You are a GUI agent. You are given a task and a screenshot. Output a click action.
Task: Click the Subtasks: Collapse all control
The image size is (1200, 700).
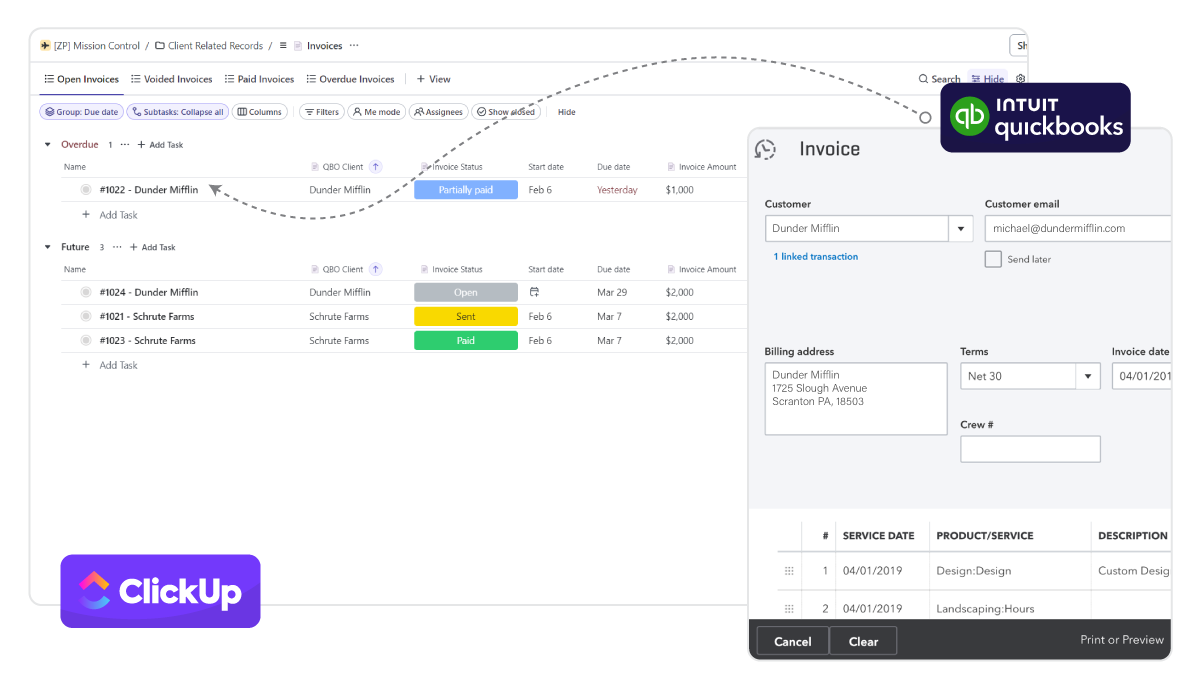pyautogui.click(x=177, y=111)
